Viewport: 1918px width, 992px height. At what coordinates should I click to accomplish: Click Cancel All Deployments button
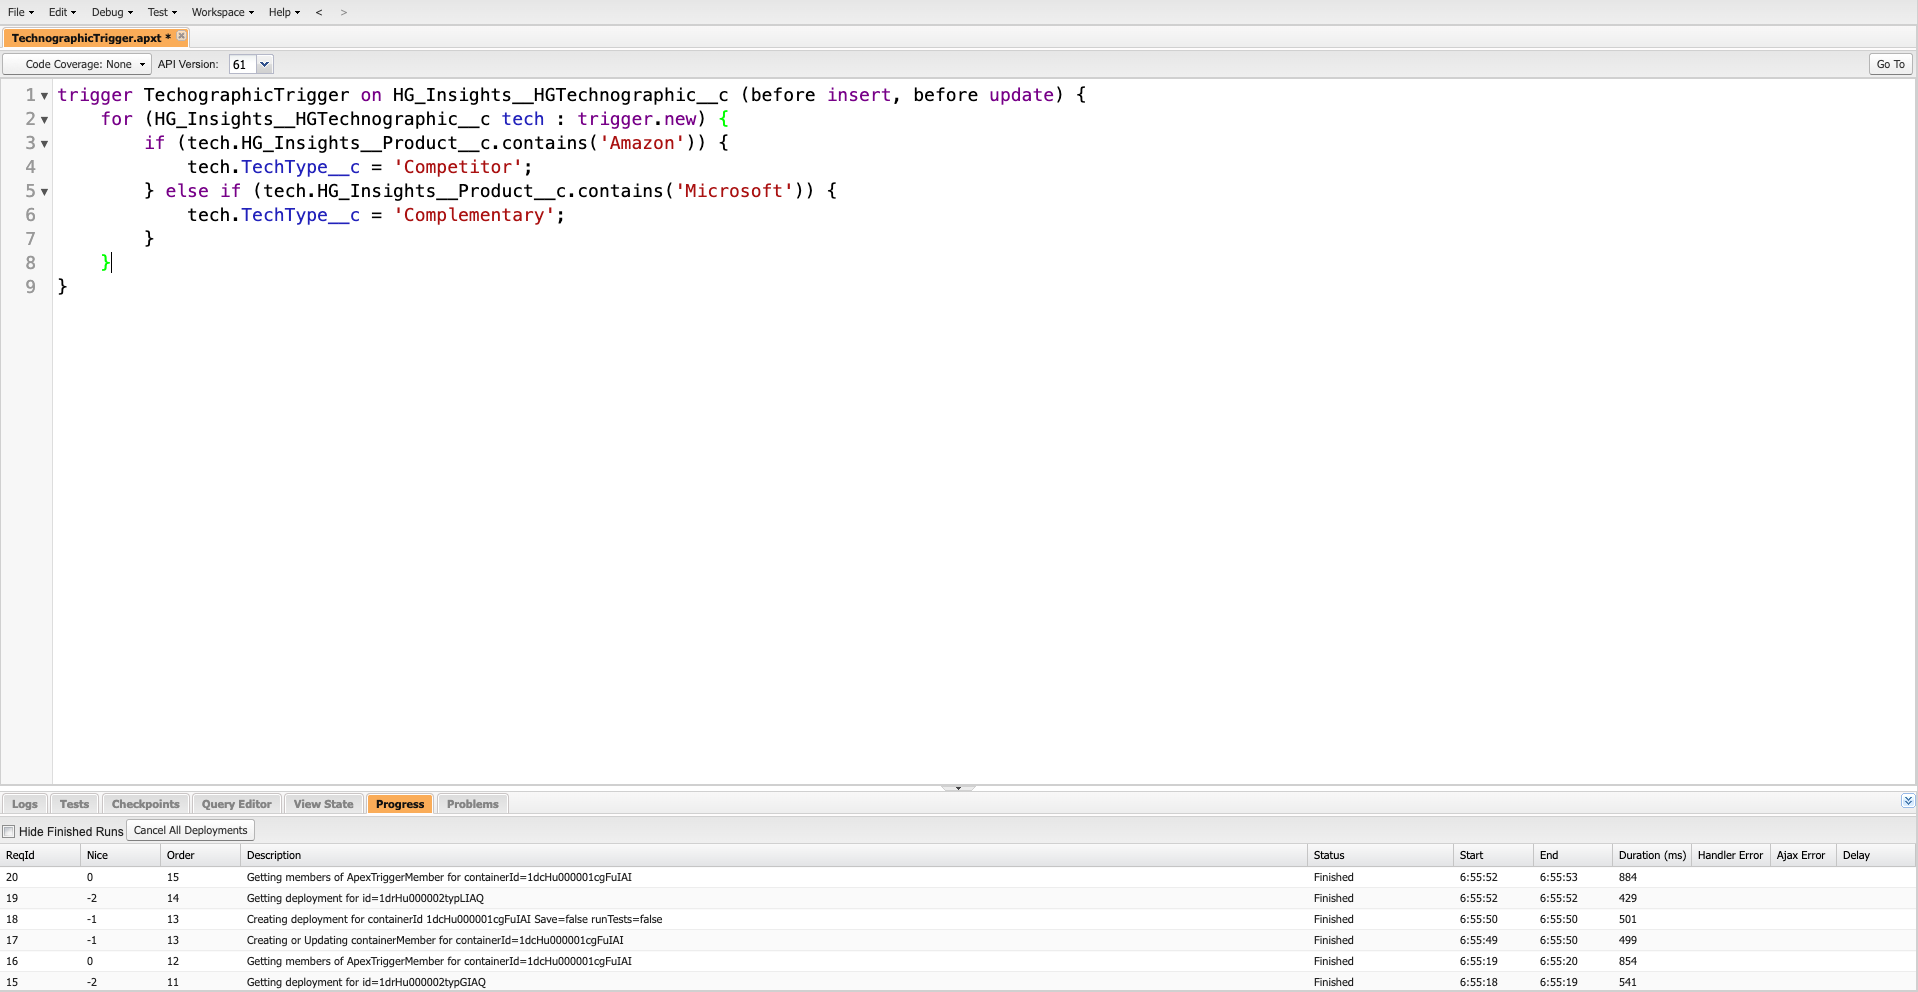click(190, 830)
